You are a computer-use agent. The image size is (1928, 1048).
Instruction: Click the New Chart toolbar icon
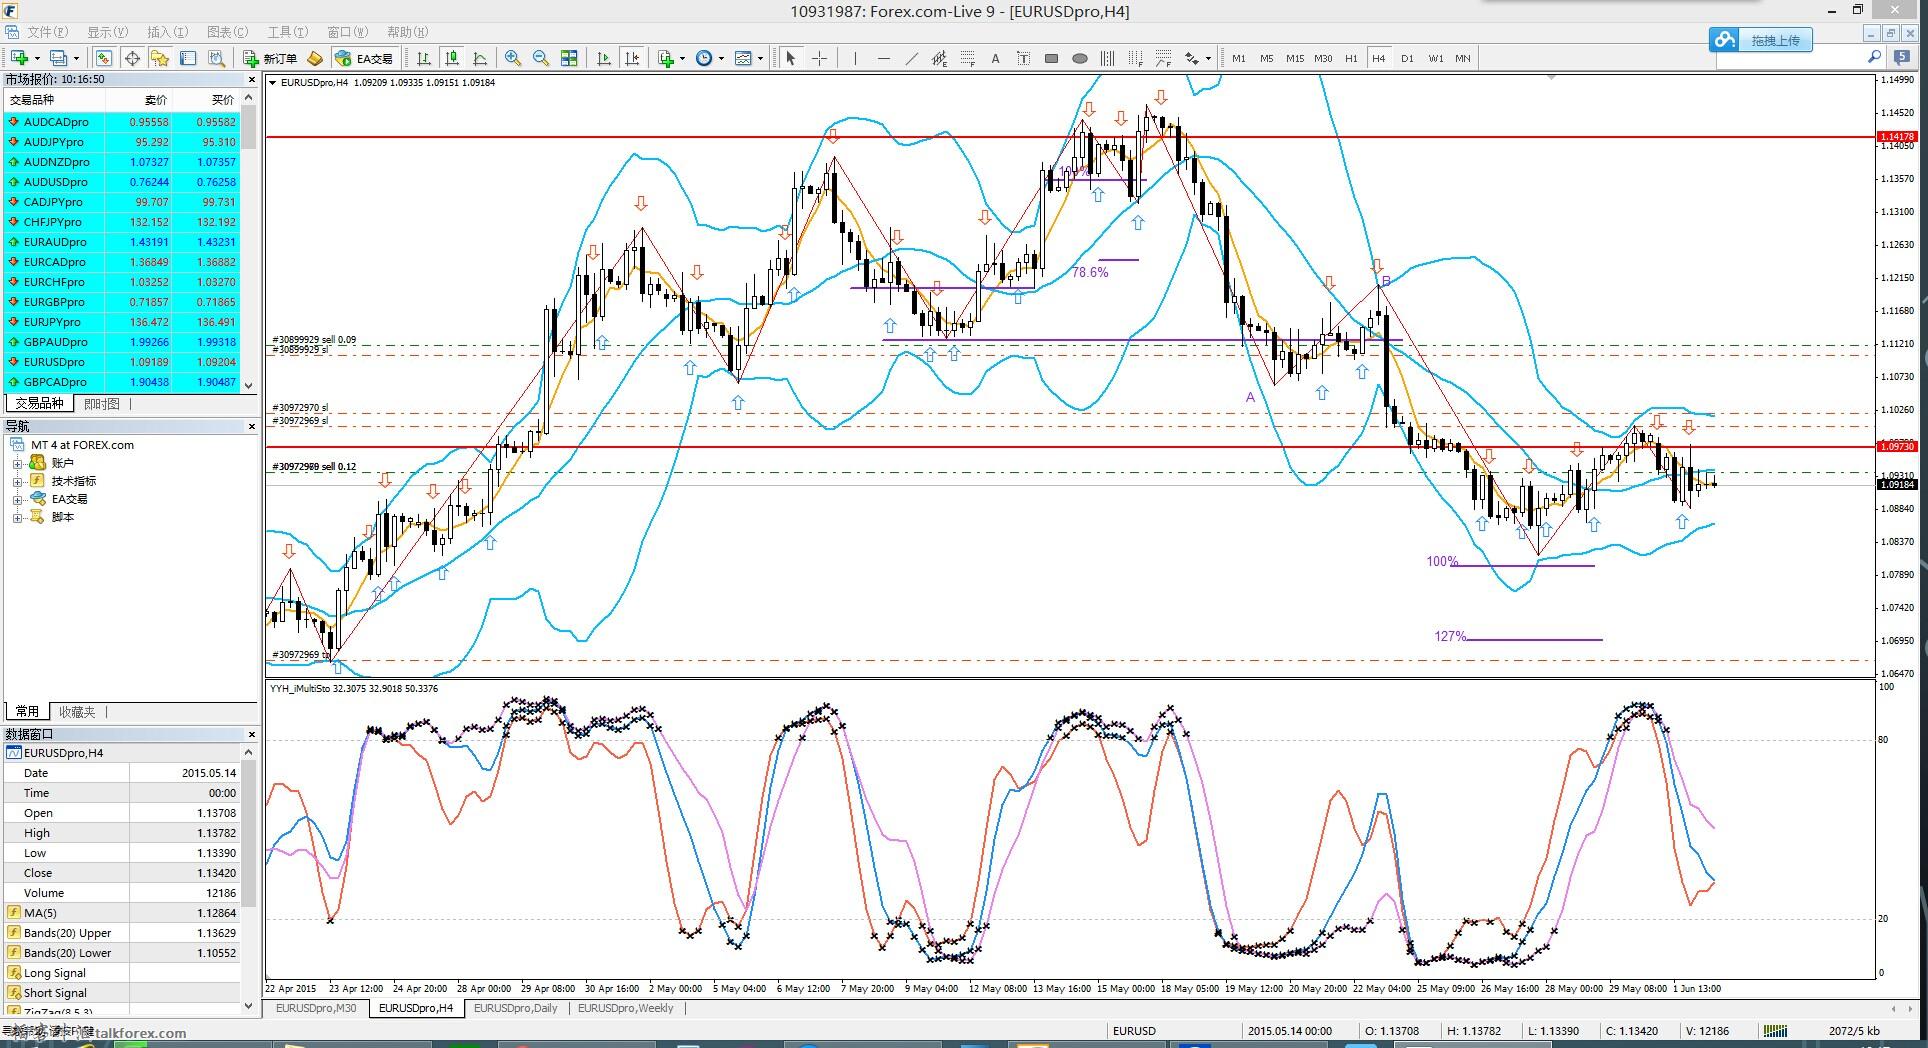tap(19, 58)
